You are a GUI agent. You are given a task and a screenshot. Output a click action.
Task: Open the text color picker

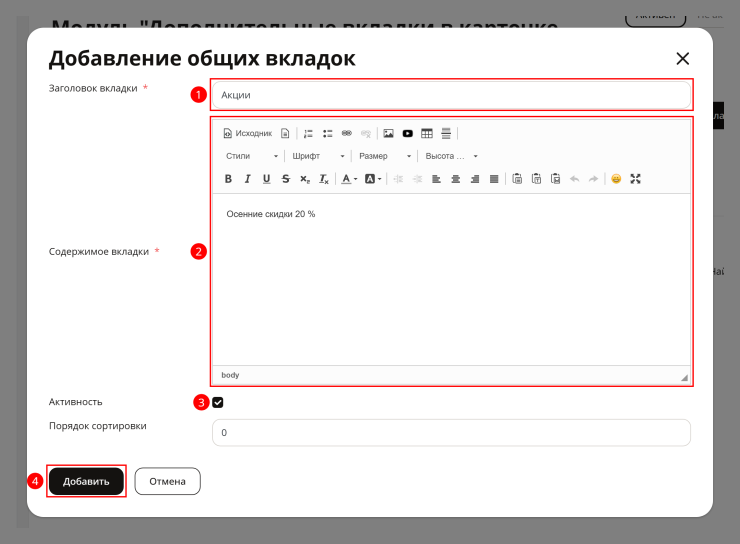tap(349, 179)
